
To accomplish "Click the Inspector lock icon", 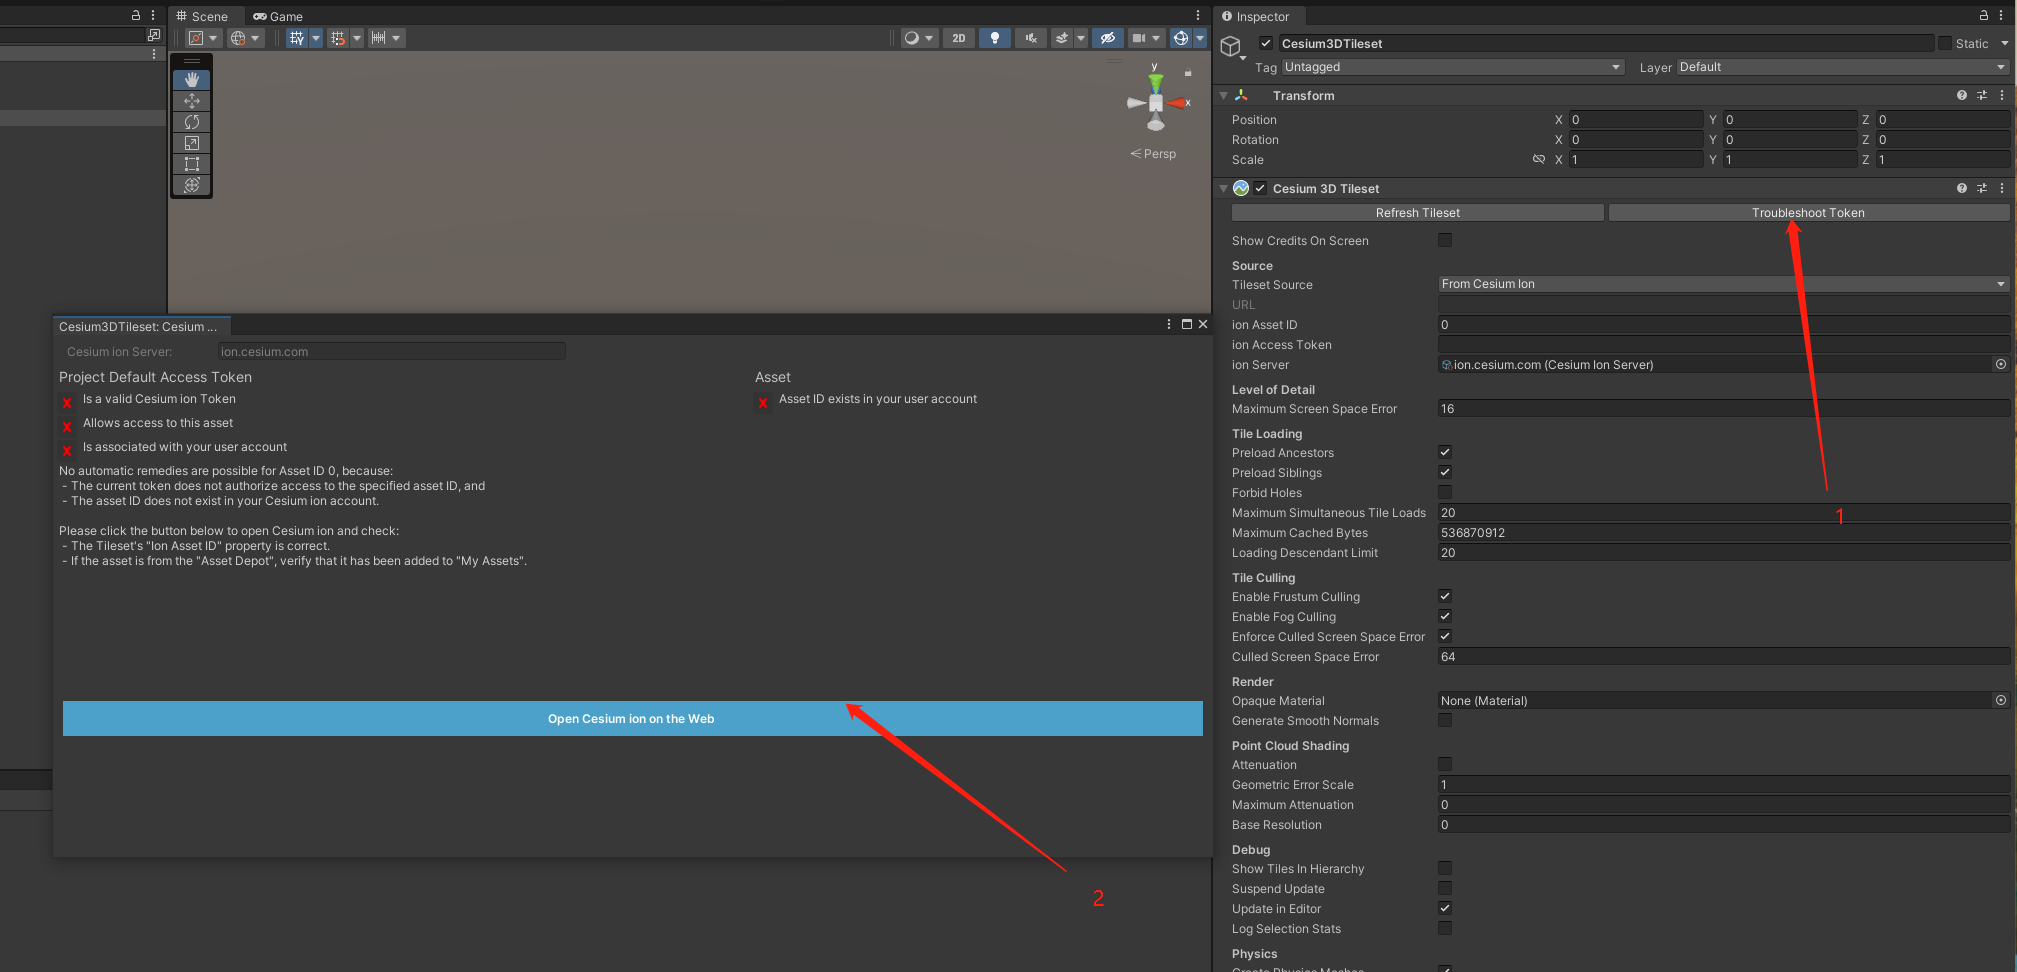I will [1983, 15].
